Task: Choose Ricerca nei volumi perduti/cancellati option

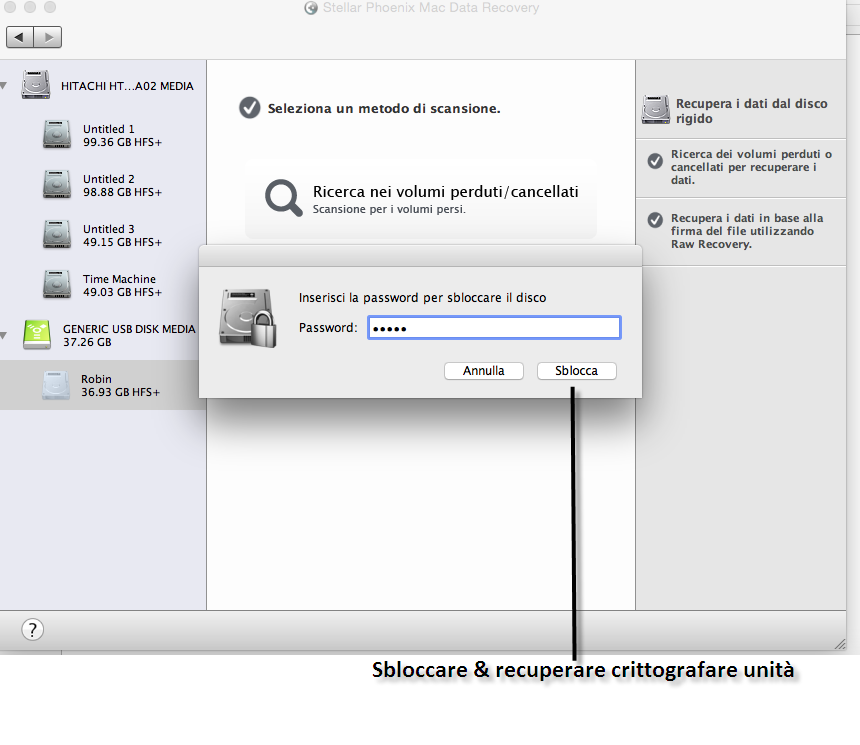Action: coord(421,198)
